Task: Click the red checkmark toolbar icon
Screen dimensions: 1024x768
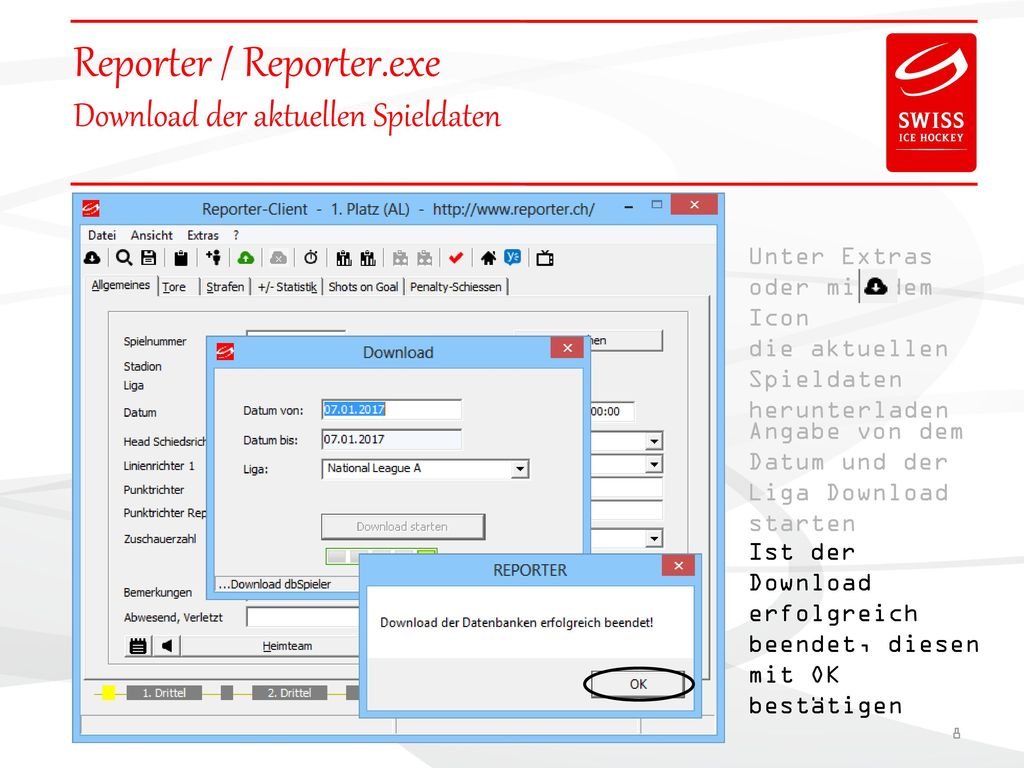Action: coord(456,258)
